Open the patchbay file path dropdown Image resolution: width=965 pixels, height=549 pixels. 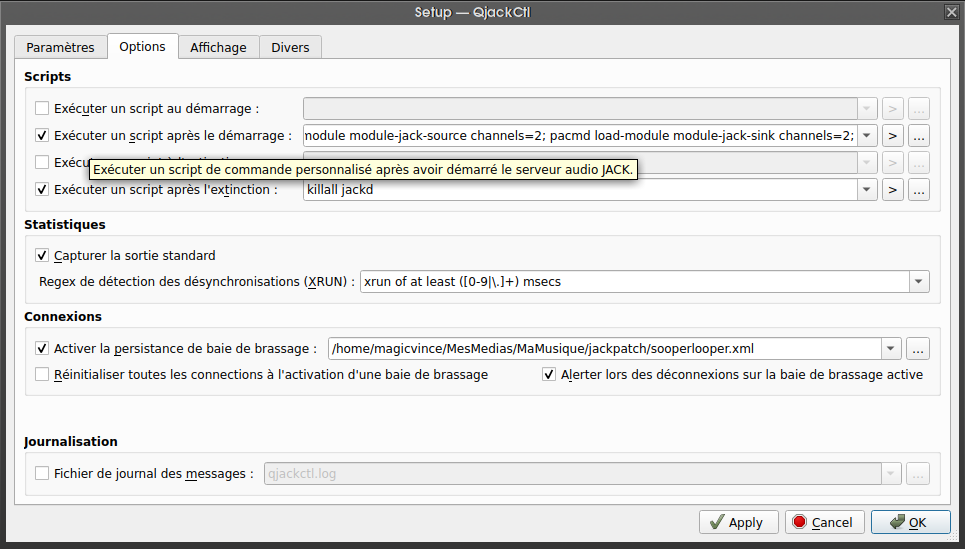(x=889, y=349)
